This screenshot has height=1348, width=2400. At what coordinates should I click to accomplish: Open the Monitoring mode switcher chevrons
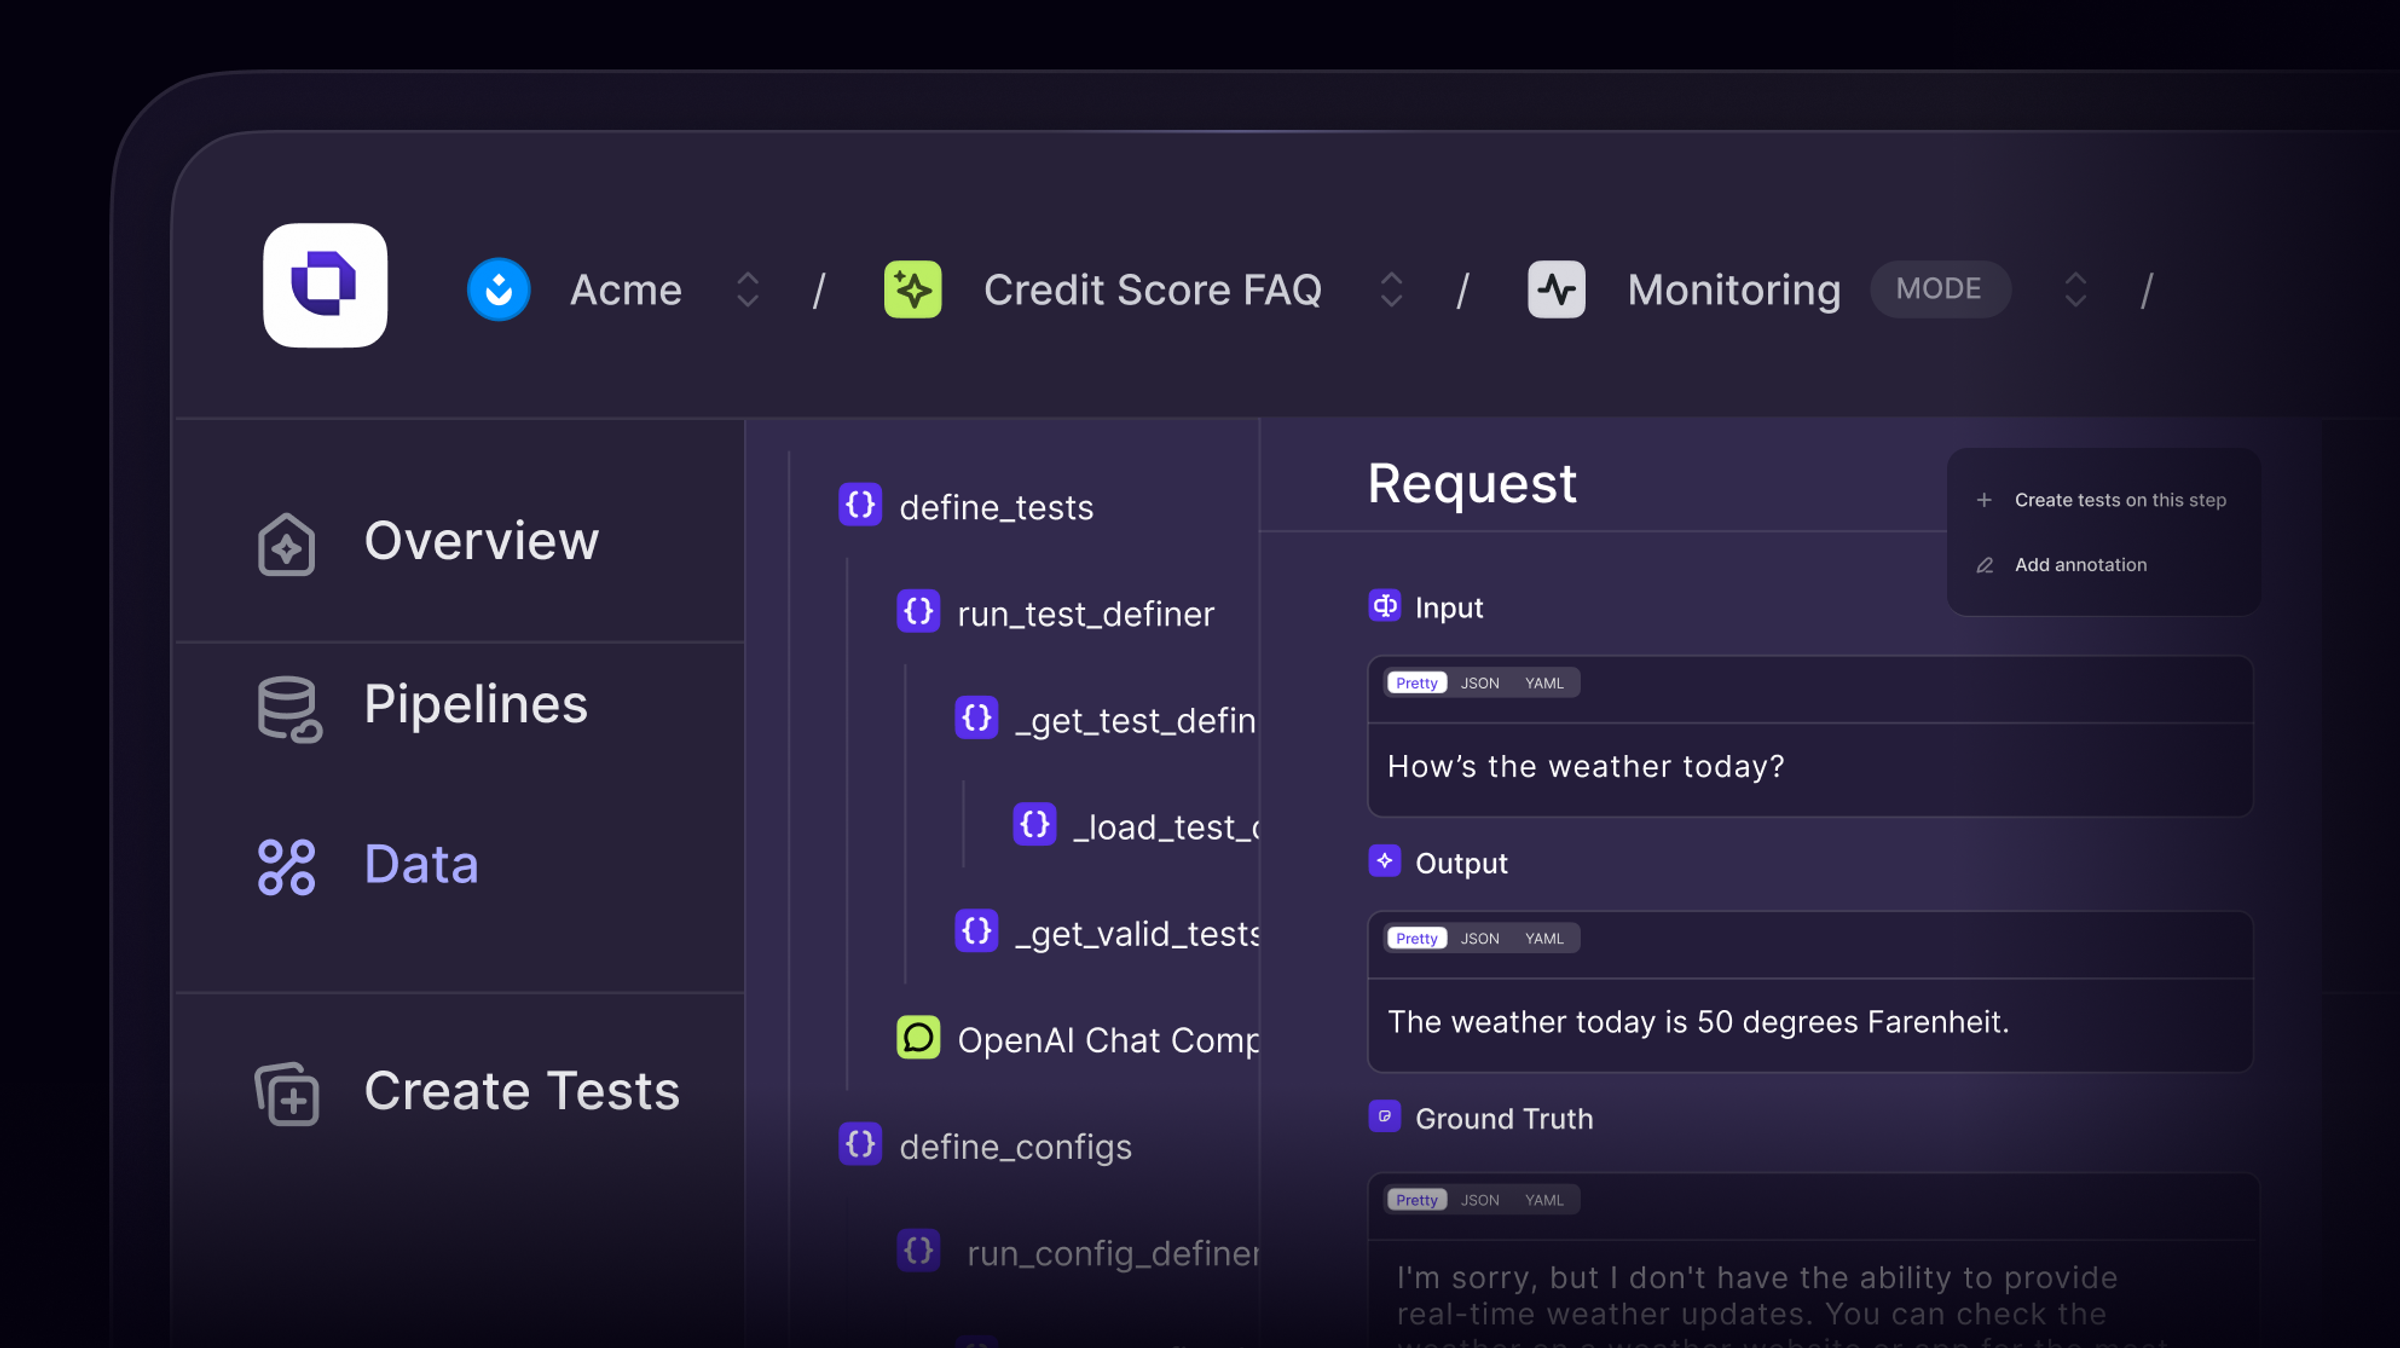[2075, 290]
